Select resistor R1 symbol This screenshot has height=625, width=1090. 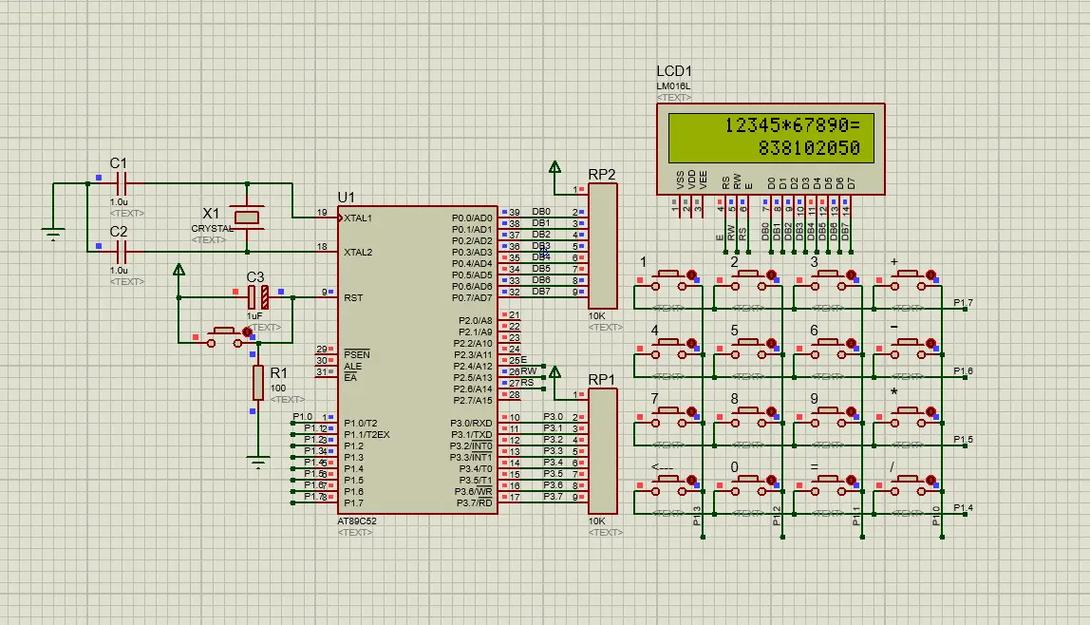click(x=258, y=382)
